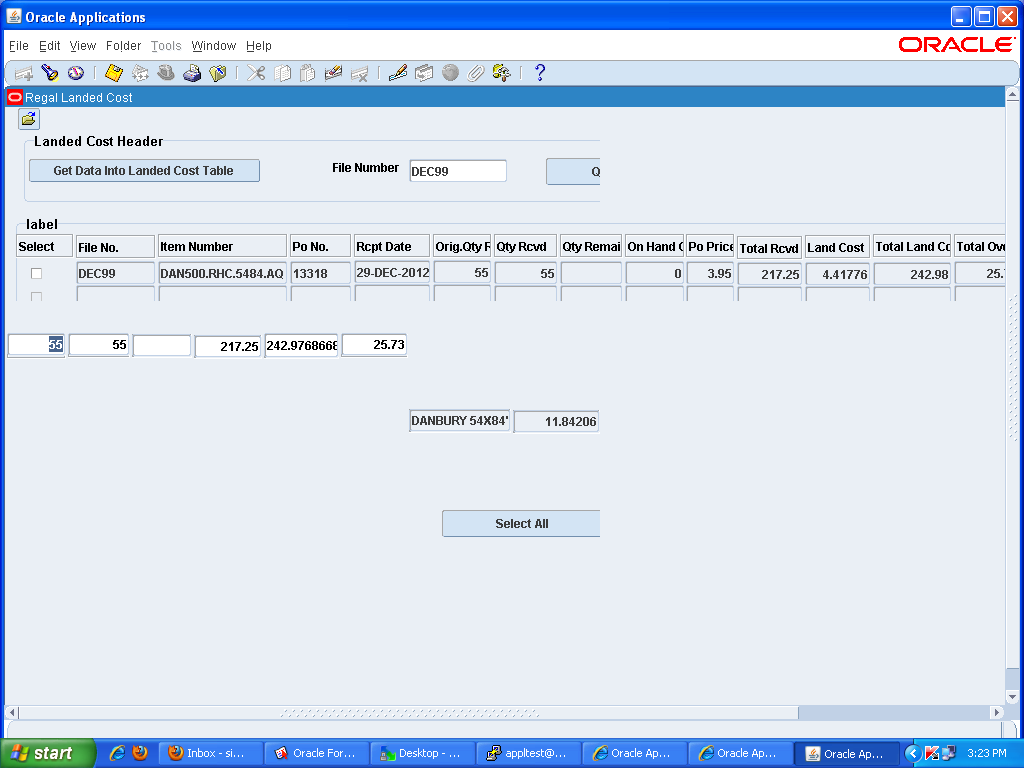Open the Windows Start button
Viewport: 1024px width, 768px height.
(48, 753)
